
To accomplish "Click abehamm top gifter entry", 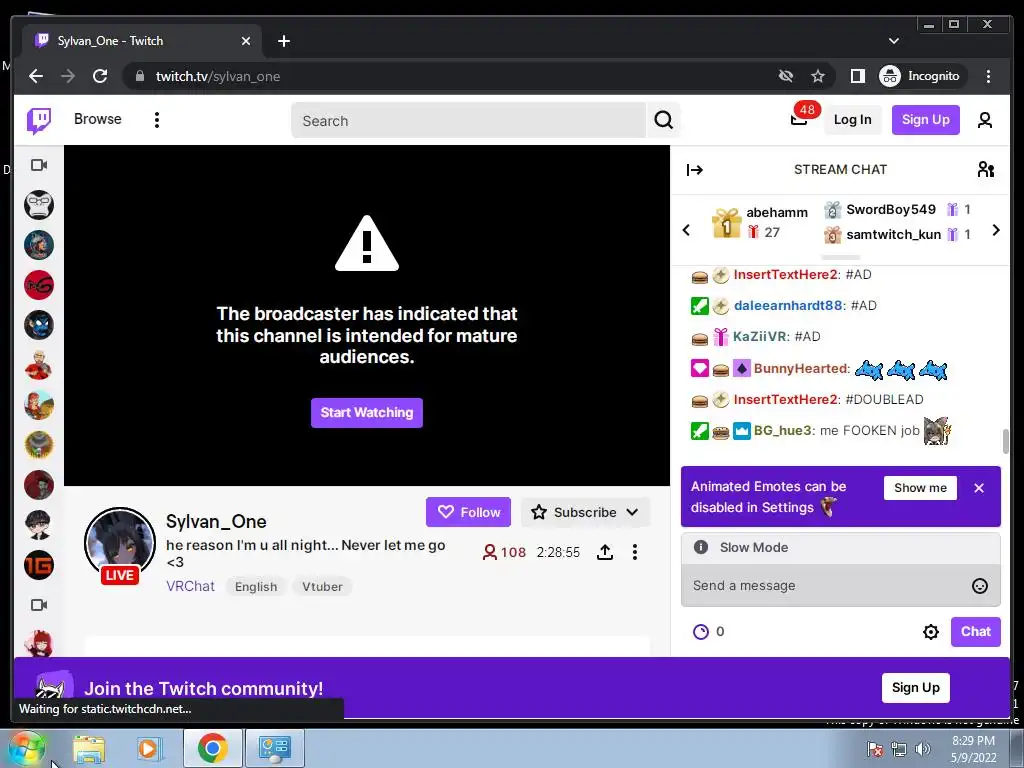I will 760,222.
